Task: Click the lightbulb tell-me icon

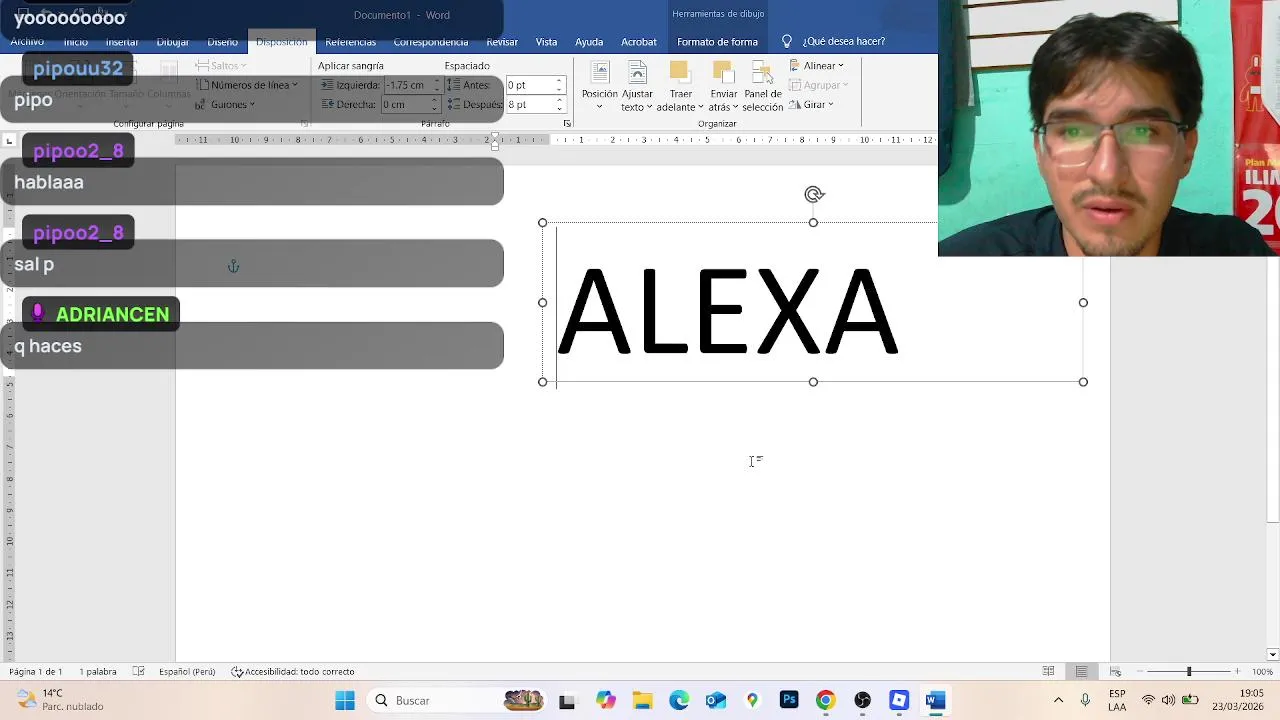Action: tap(786, 41)
